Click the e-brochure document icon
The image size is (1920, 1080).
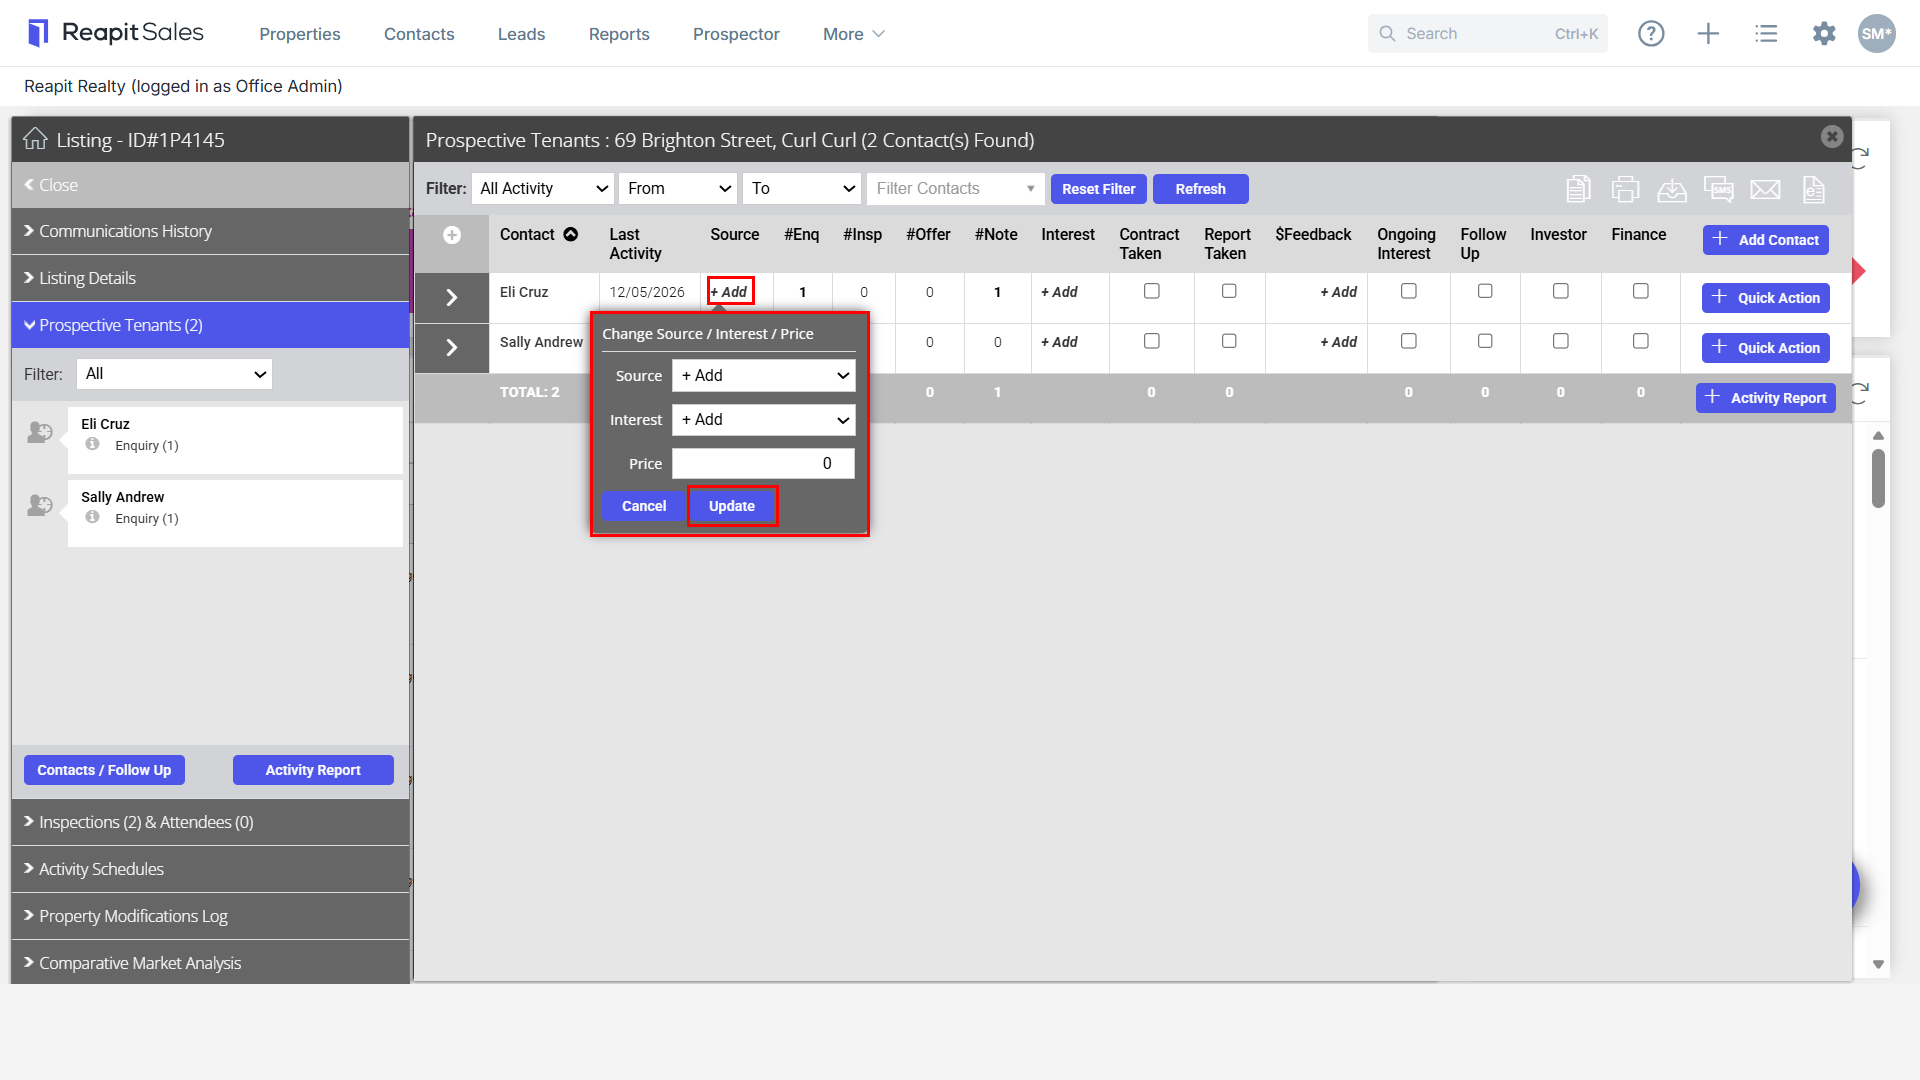point(1813,189)
